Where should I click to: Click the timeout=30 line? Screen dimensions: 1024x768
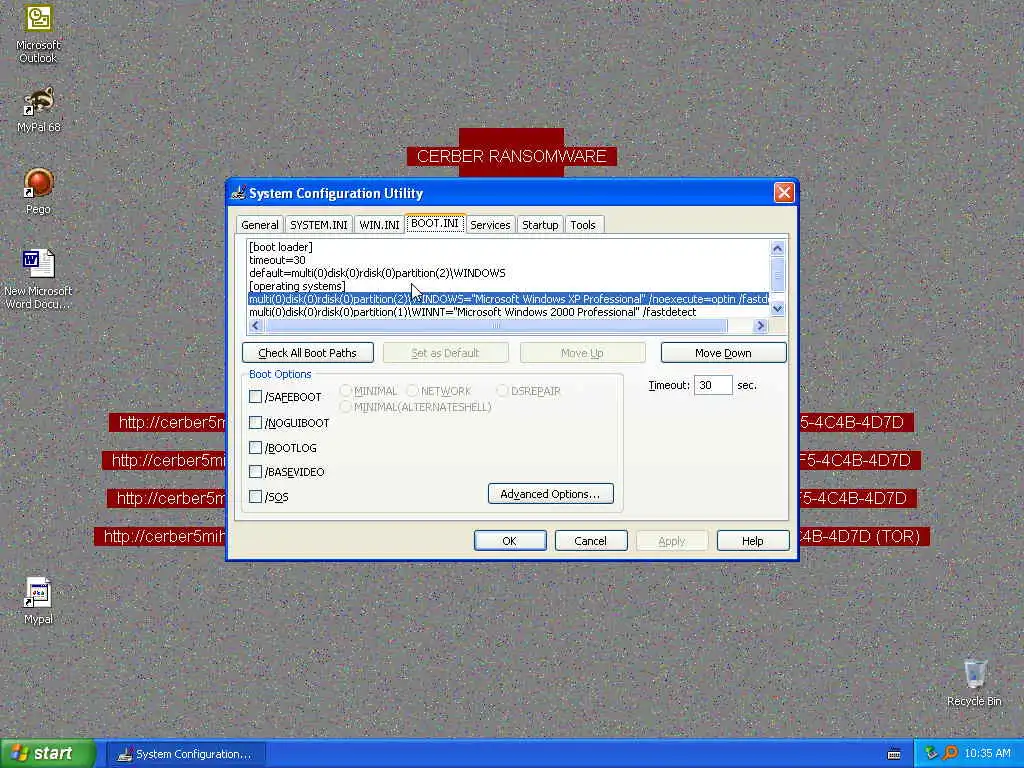(x=277, y=260)
